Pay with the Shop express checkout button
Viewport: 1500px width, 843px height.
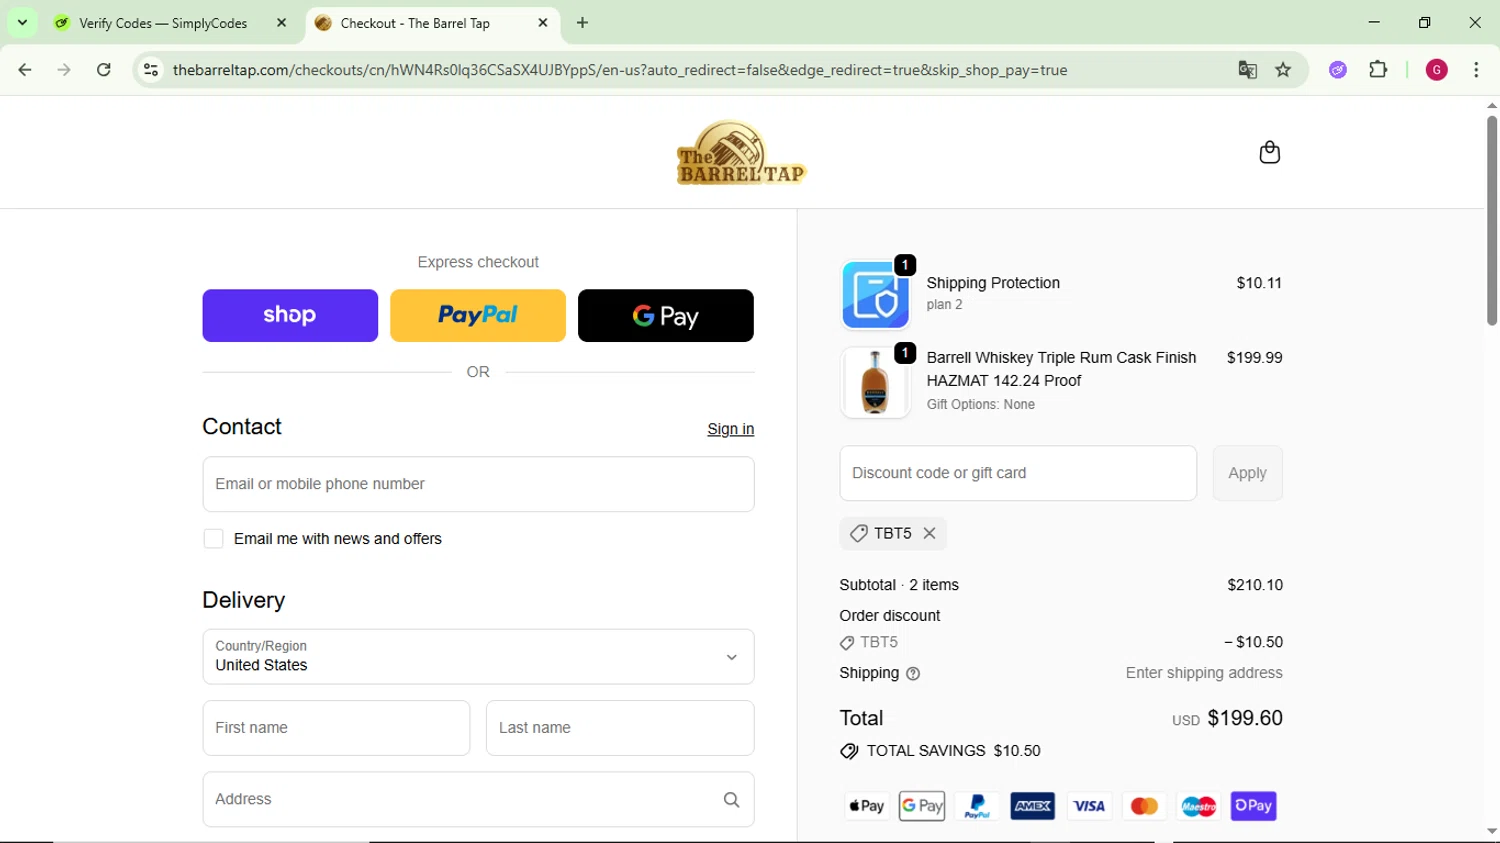pos(290,316)
